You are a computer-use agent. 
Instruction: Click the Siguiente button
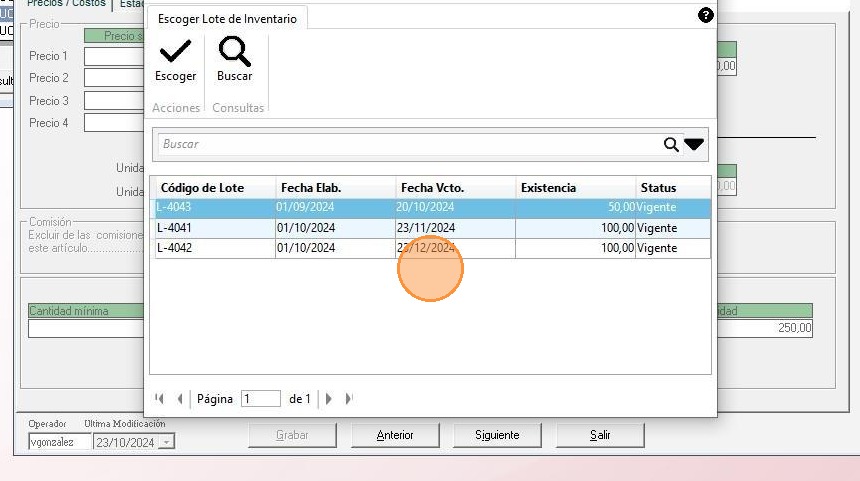point(497,435)
